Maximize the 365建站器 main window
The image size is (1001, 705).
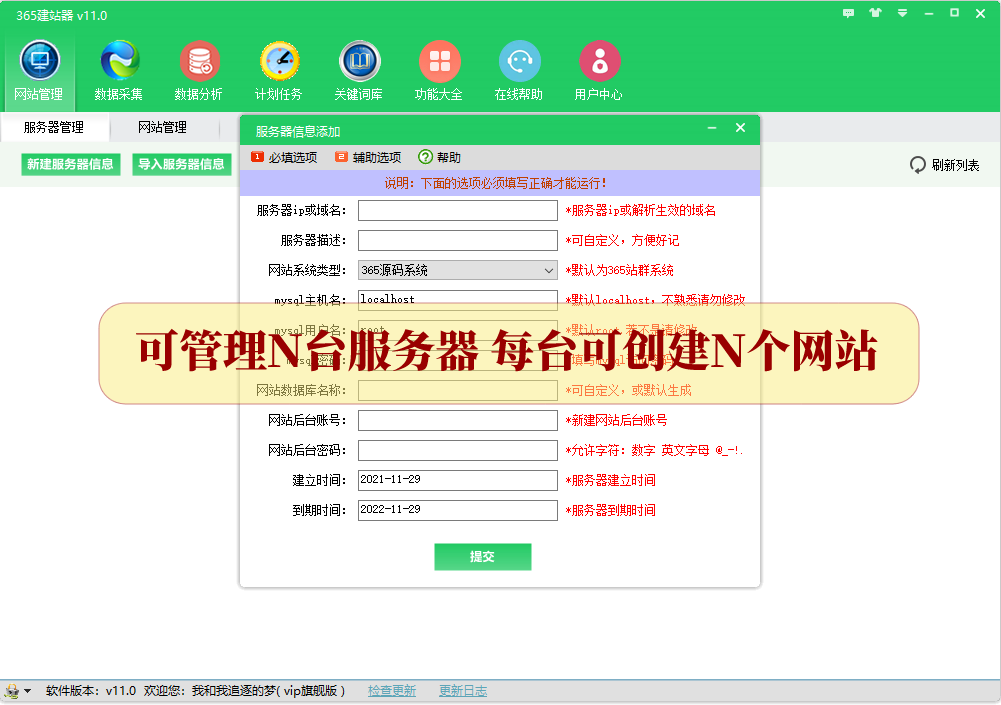tap(954, 13)
